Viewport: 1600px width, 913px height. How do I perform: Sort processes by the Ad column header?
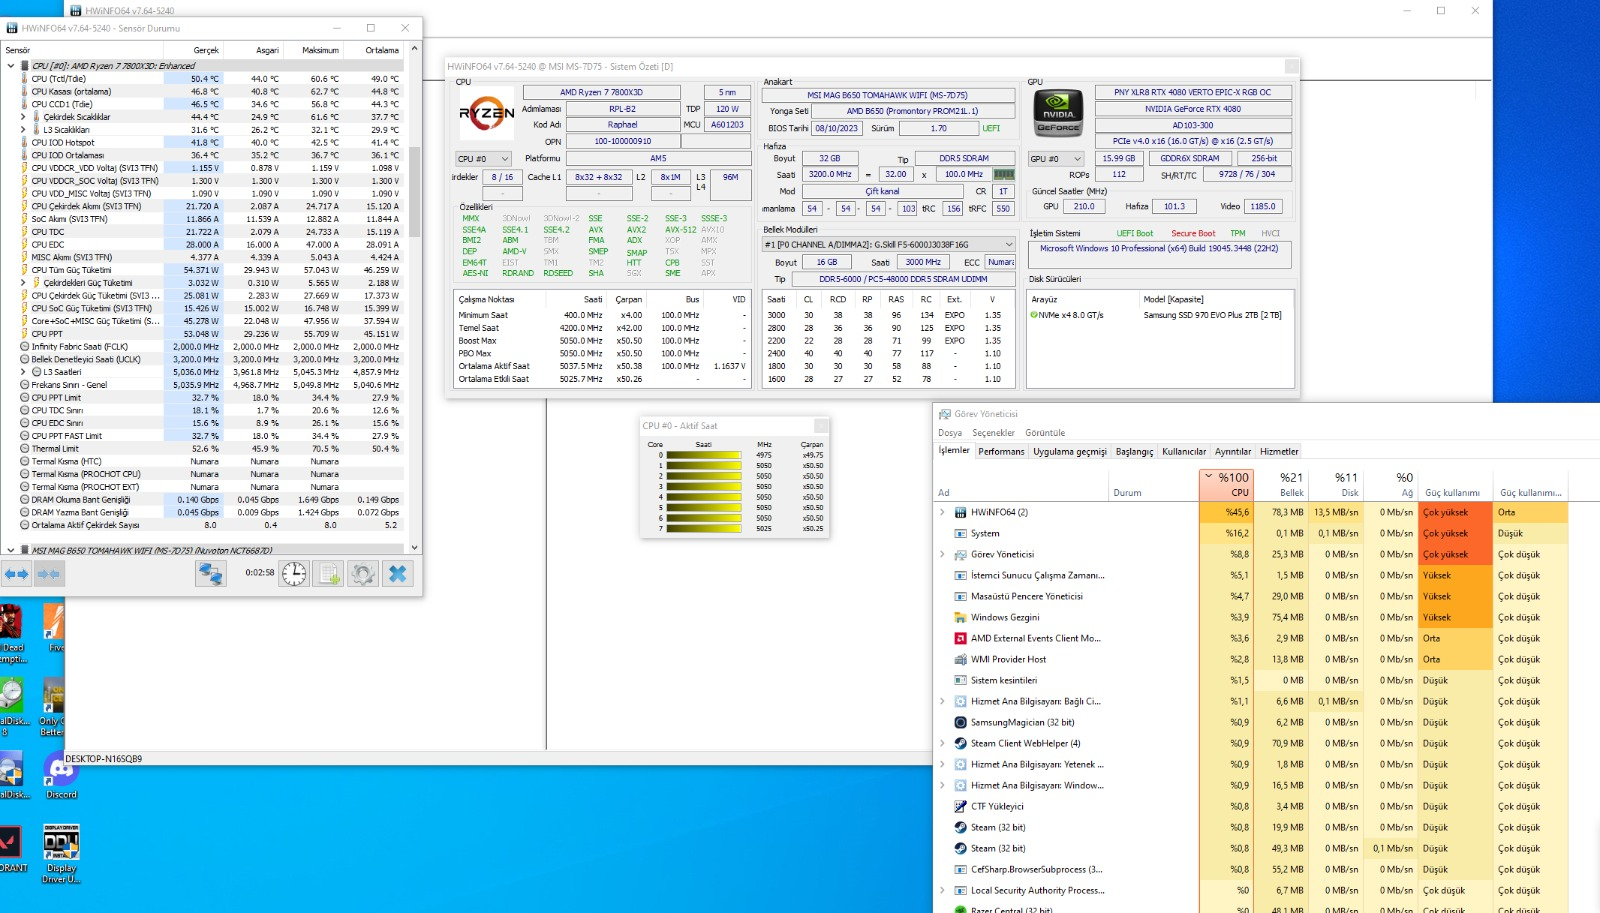tap(1022, 485)
